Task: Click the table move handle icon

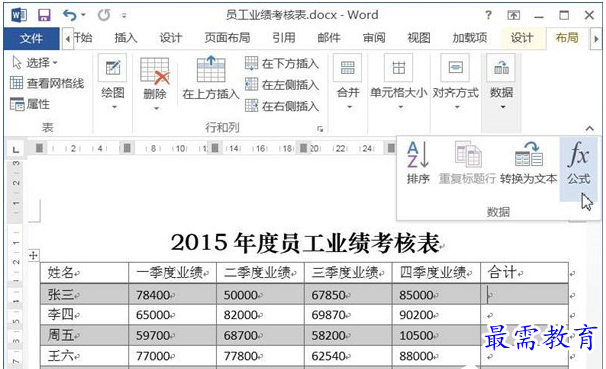Action: click(34, 255)
